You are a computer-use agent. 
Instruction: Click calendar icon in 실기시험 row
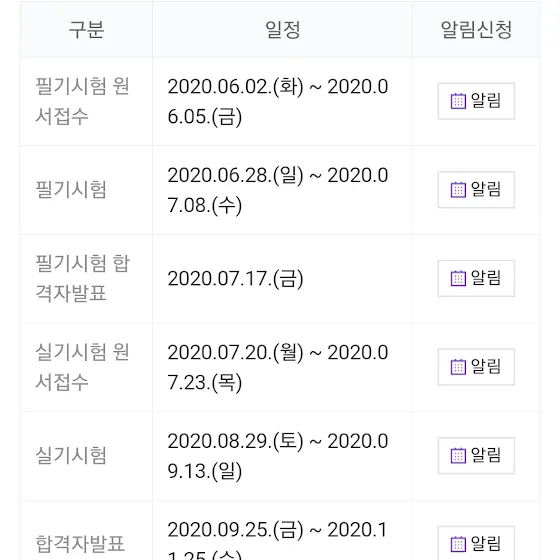(x=458, y=455)
